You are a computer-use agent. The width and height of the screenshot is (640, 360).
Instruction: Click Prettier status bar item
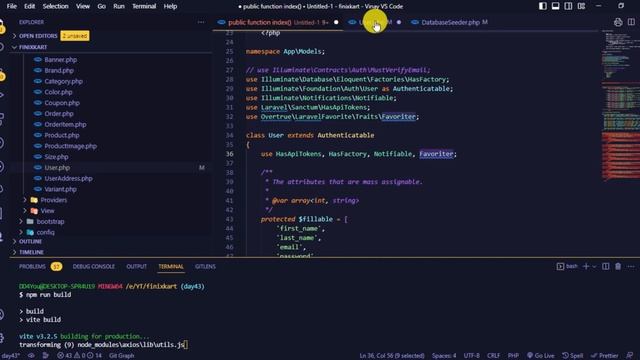605,356
